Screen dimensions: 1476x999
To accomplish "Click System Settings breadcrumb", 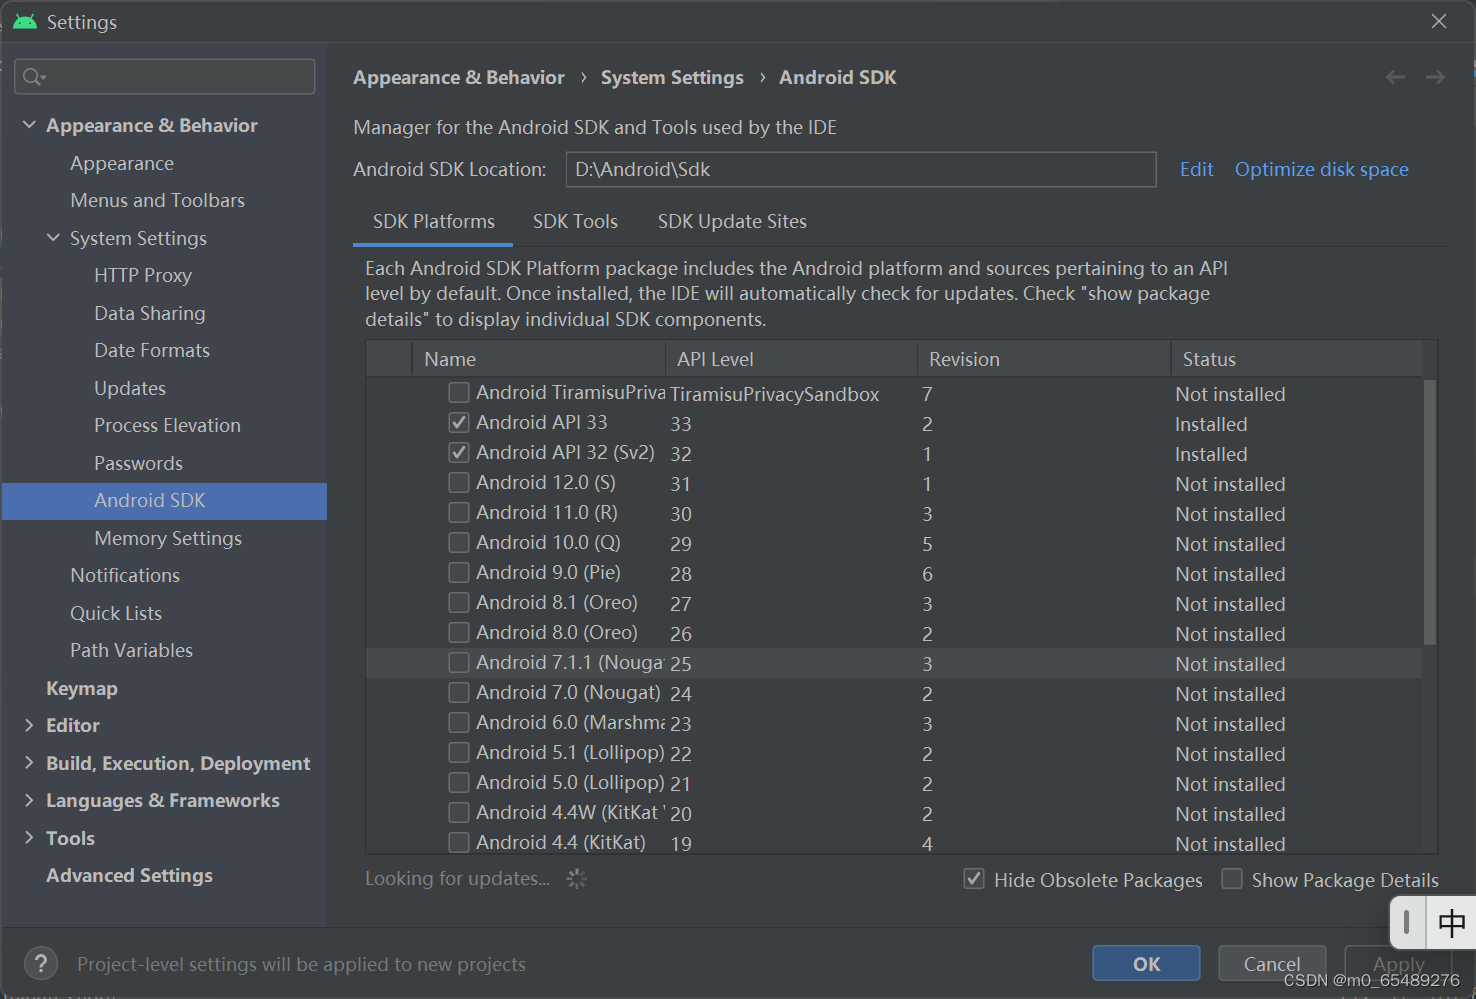I will [672, 77].
